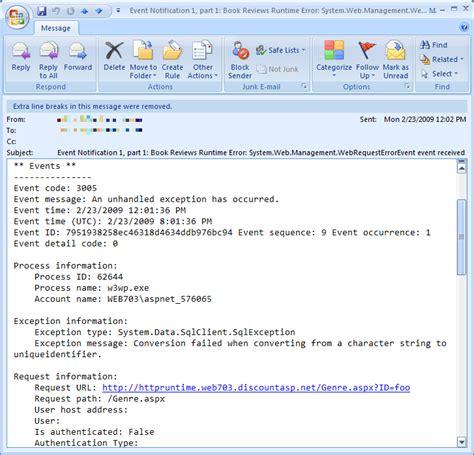Screen dimensions: 474x455
Task: Click the 'Extra line breaks' information bar
Action: tap(237, 106)
